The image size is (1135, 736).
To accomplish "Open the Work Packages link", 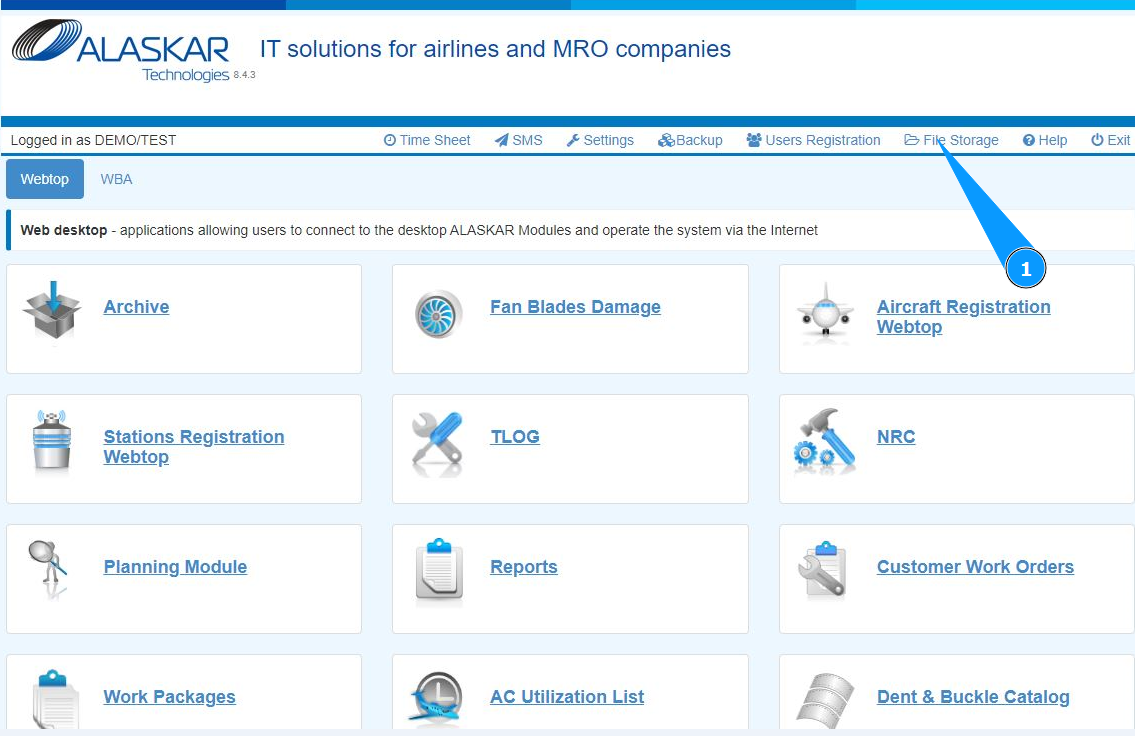I will coord(169,697).
